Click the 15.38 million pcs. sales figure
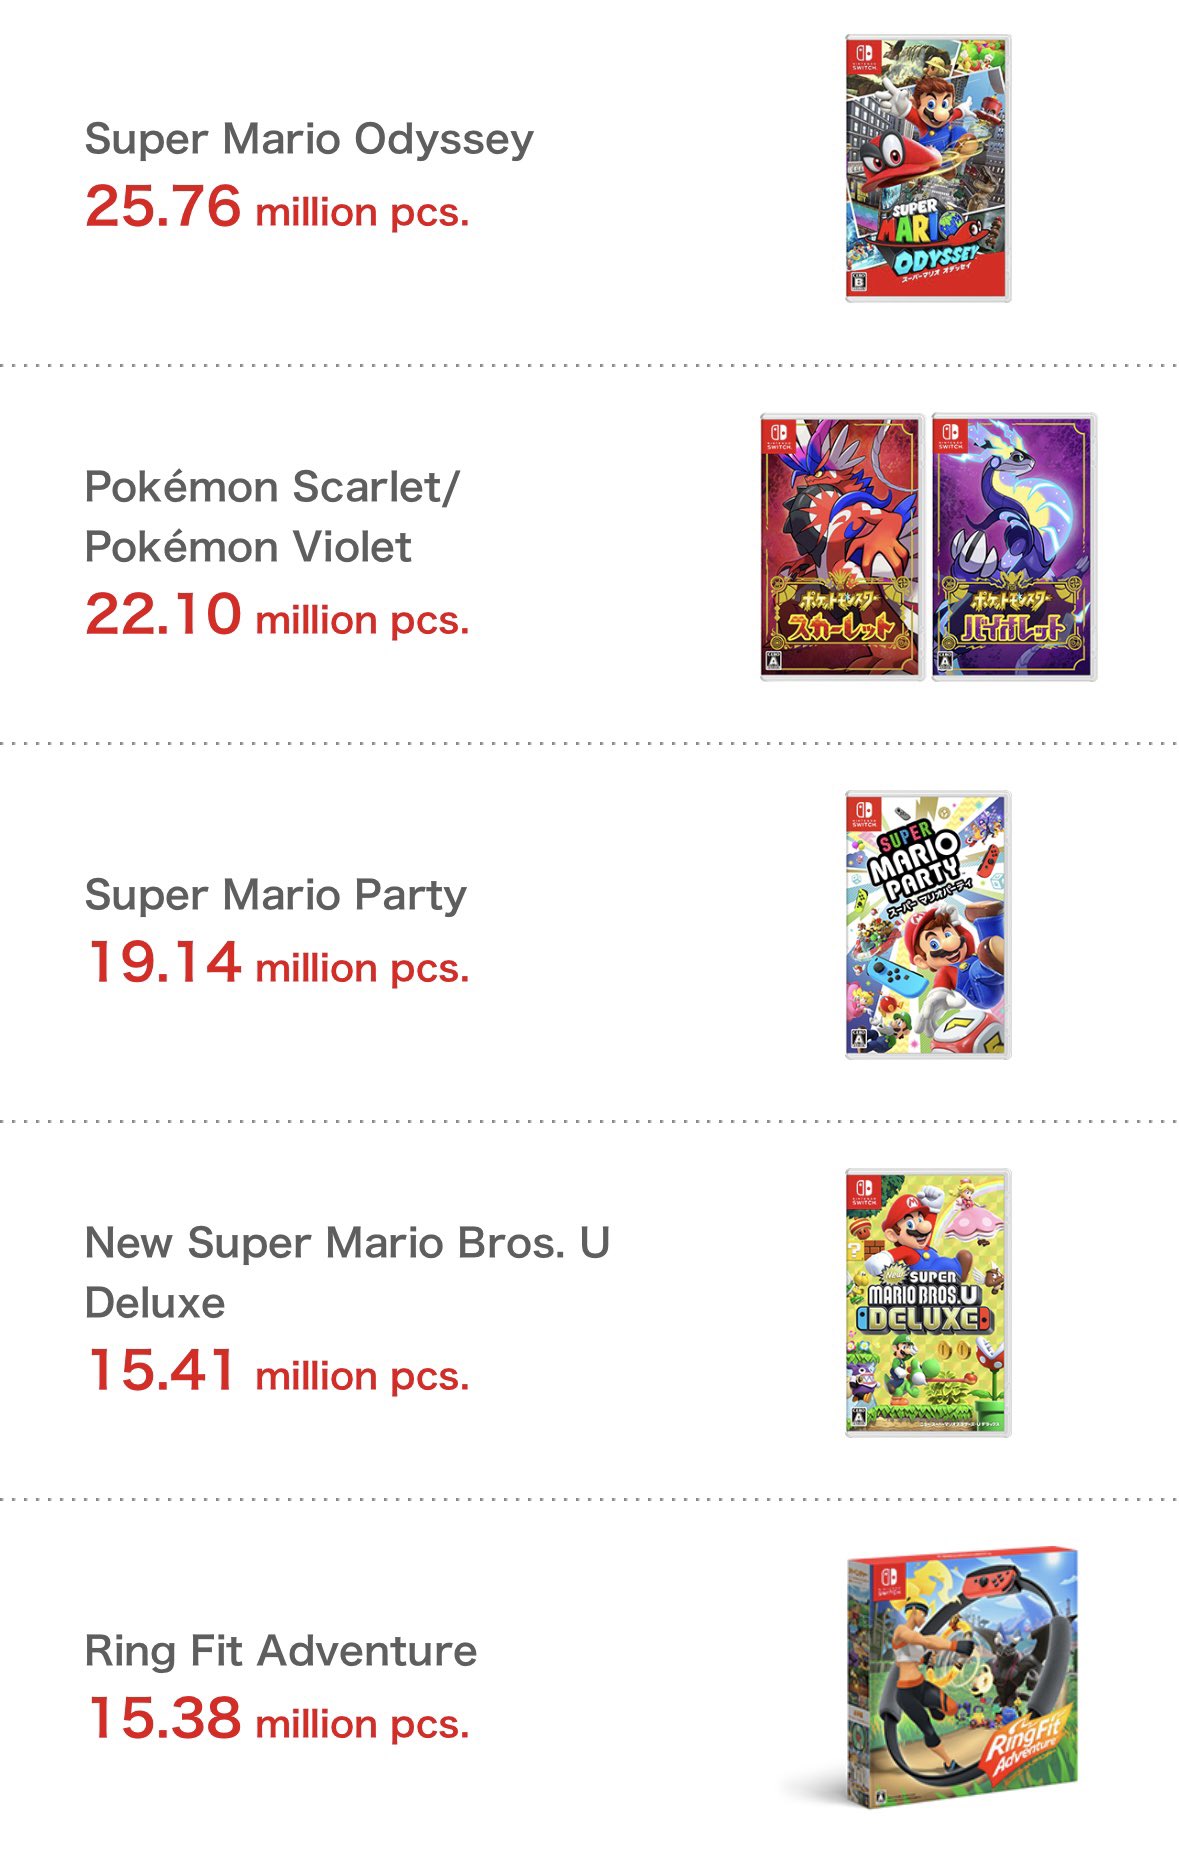Viewport: 1179px width, 1864px height. 277,1720
